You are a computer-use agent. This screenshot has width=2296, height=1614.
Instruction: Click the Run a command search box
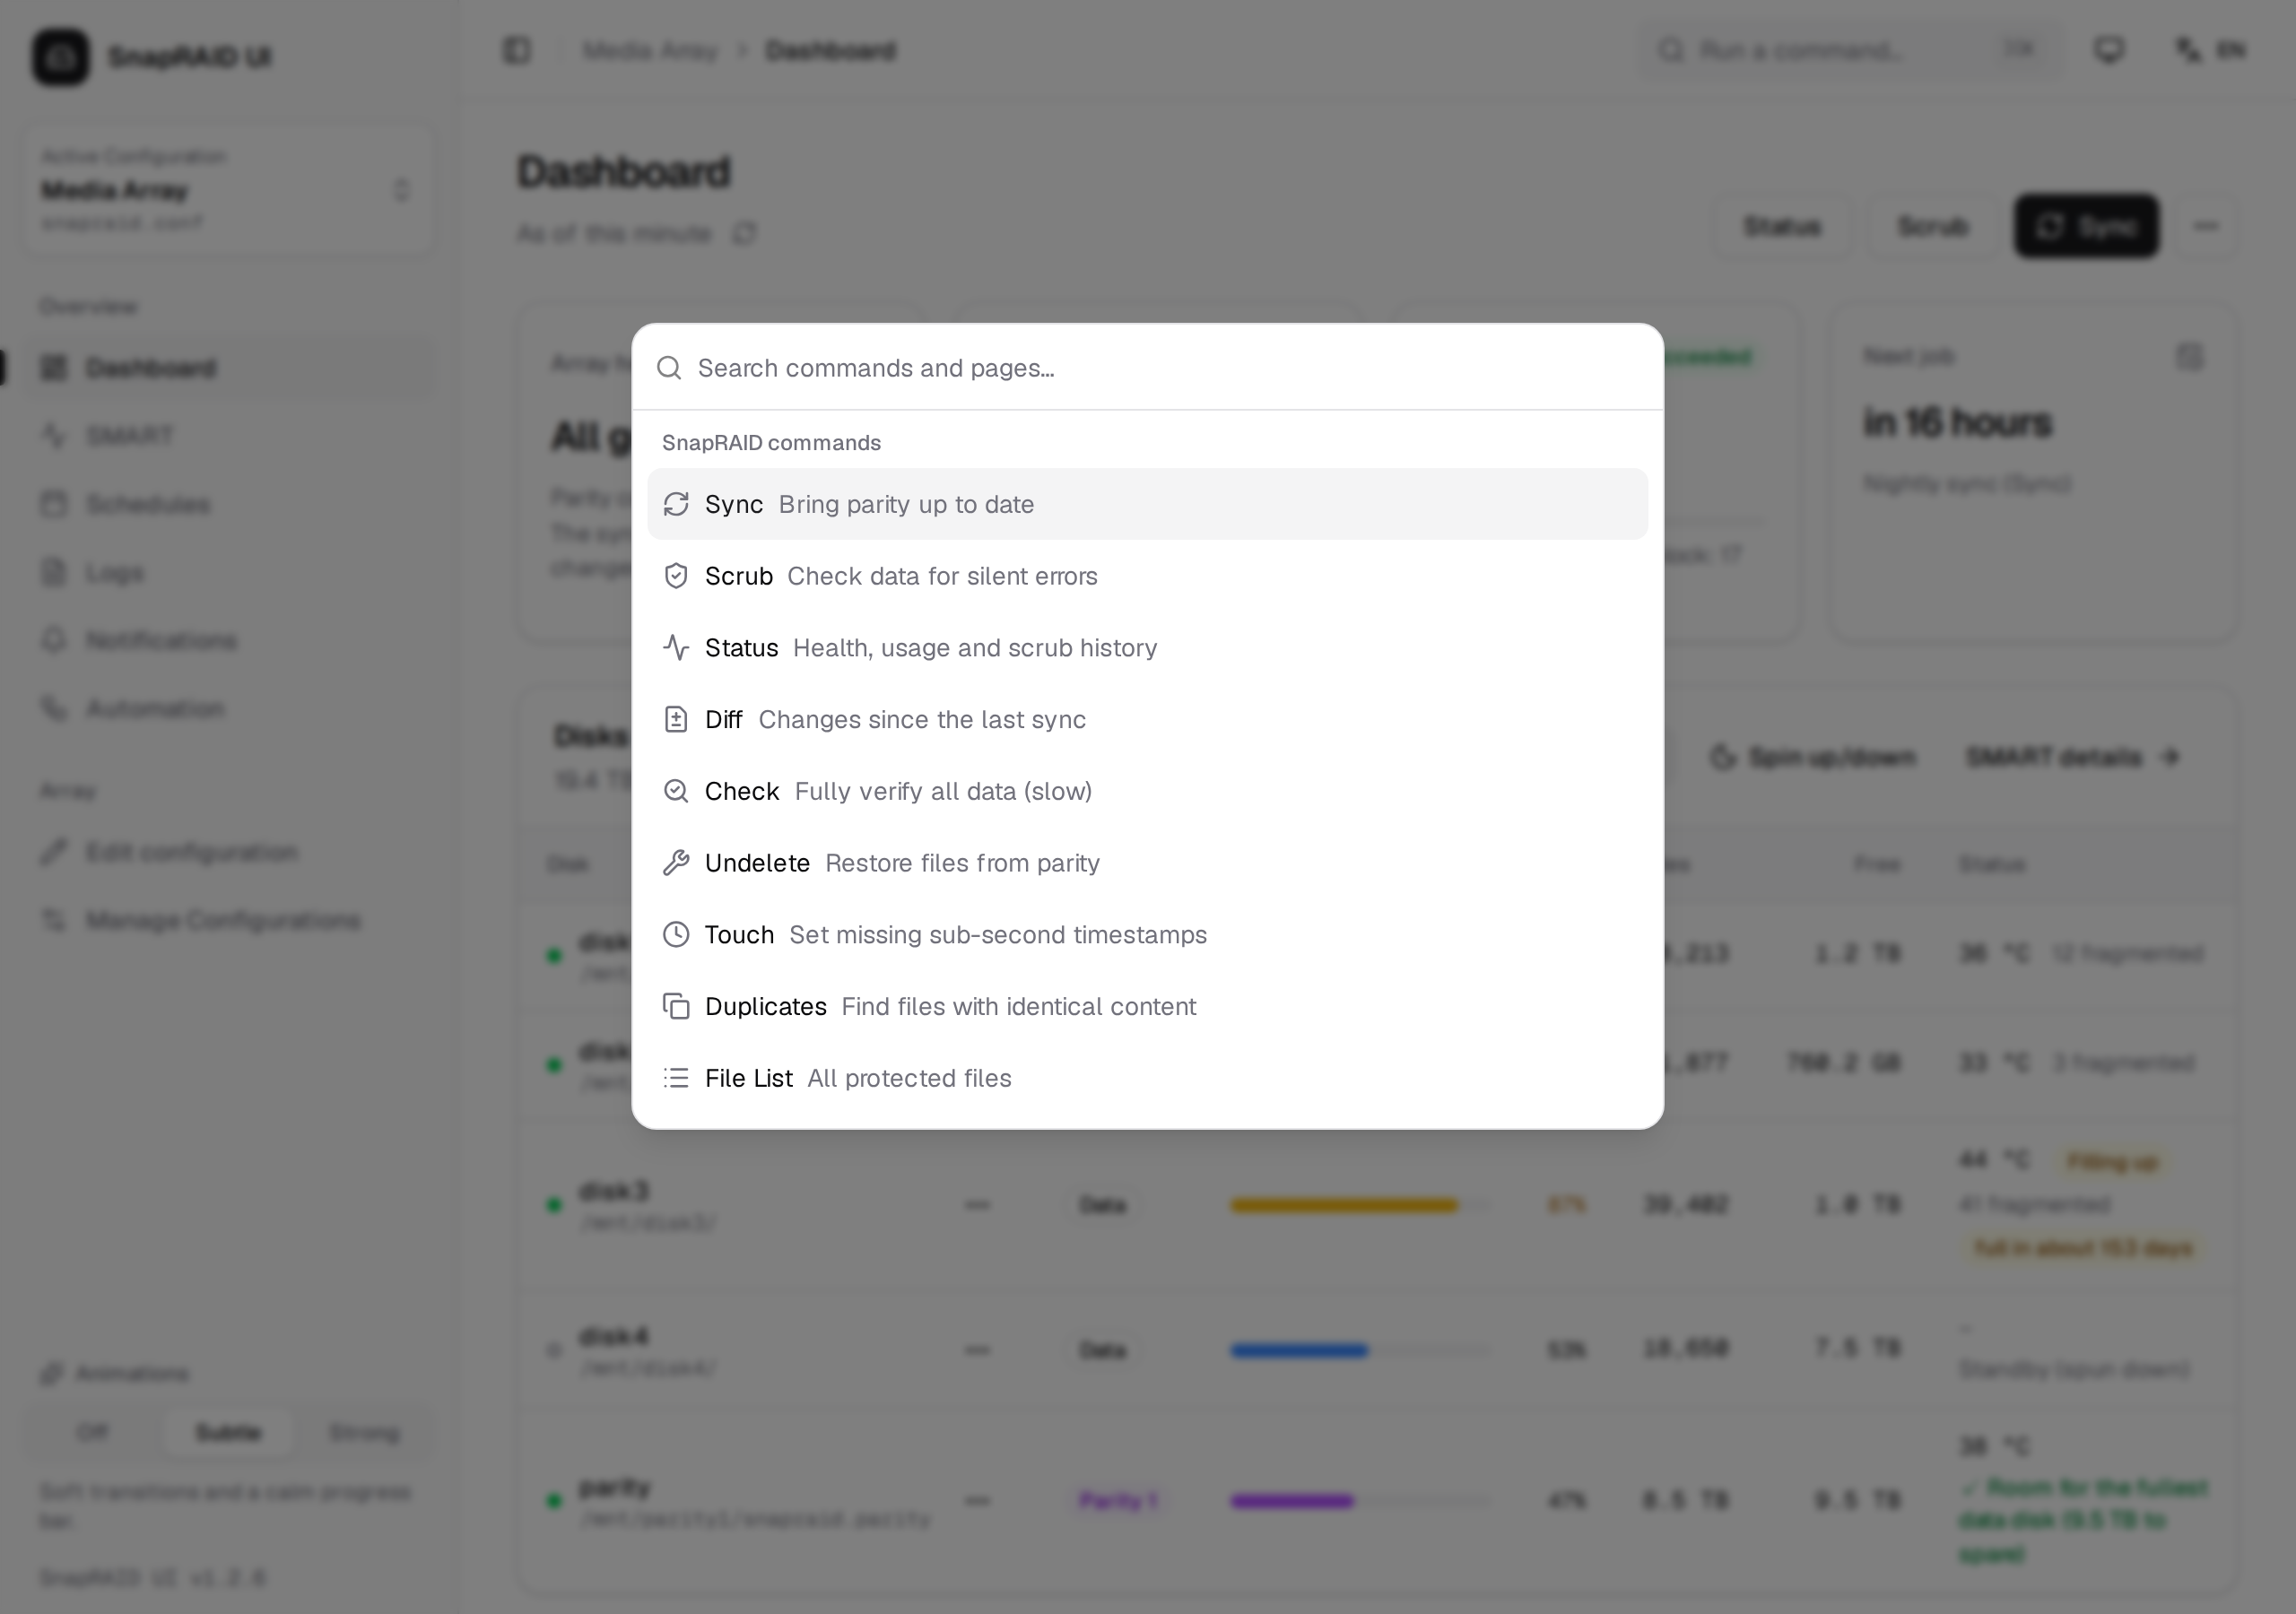[1849, 50]
